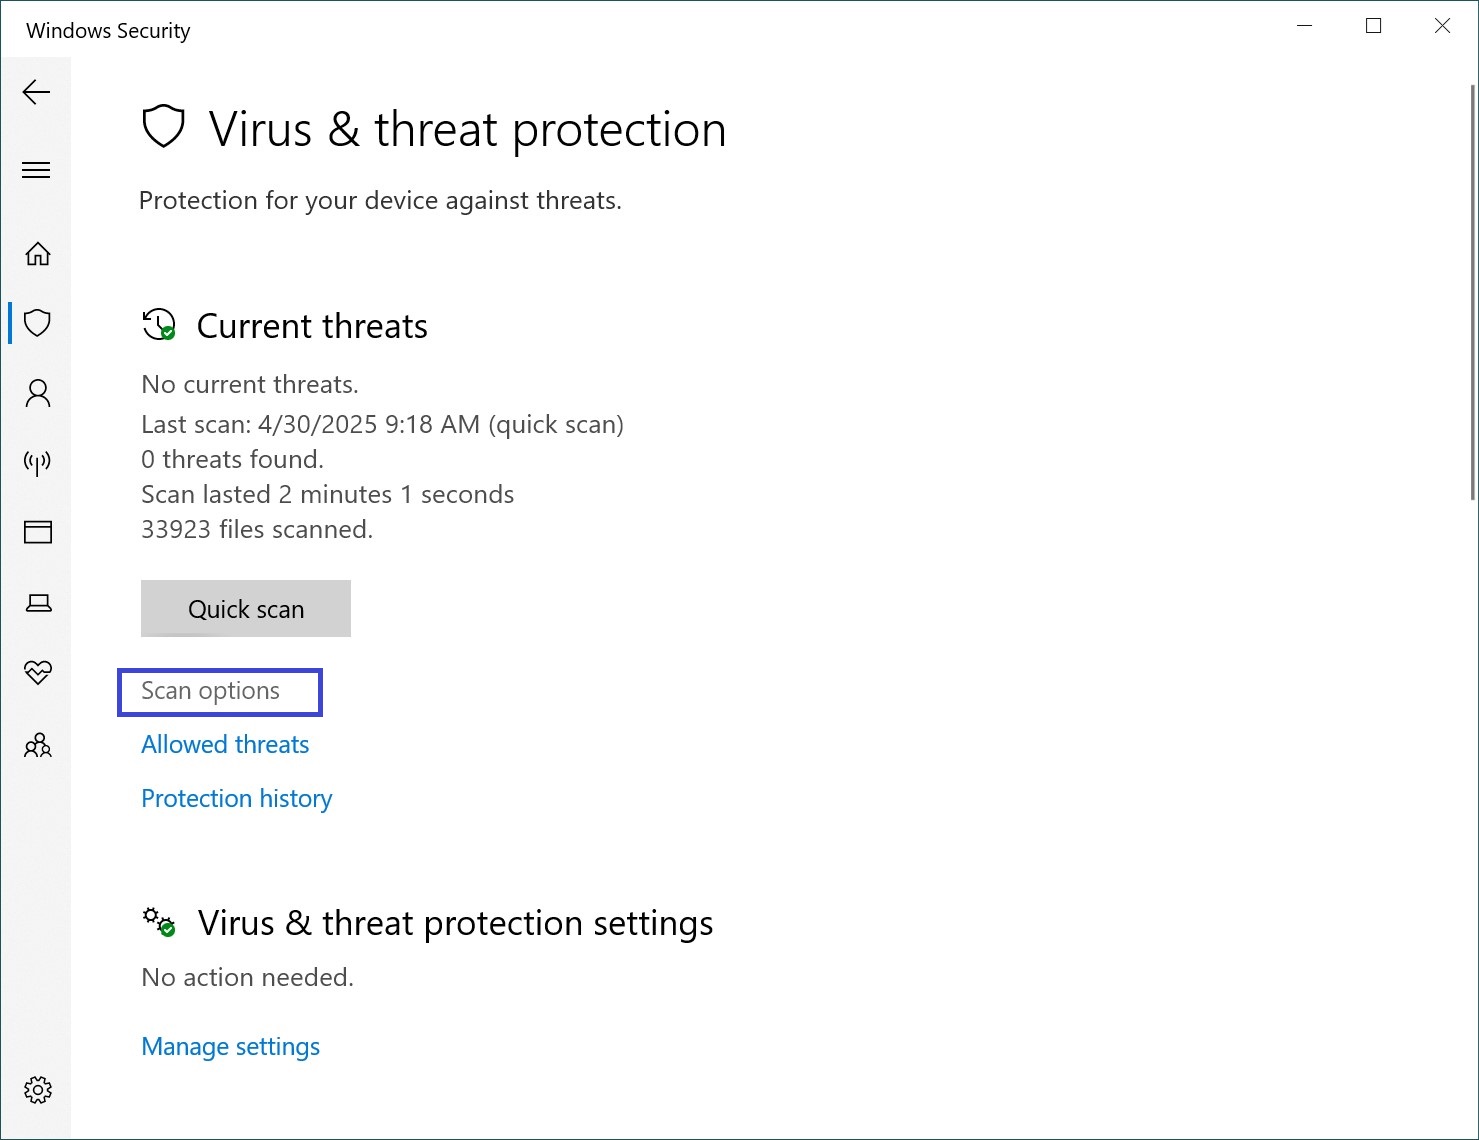The height and width of the screenshot is (1140, 1479).
Task: Select the Virus & threat protection shield icon
Action: (38, 323)
